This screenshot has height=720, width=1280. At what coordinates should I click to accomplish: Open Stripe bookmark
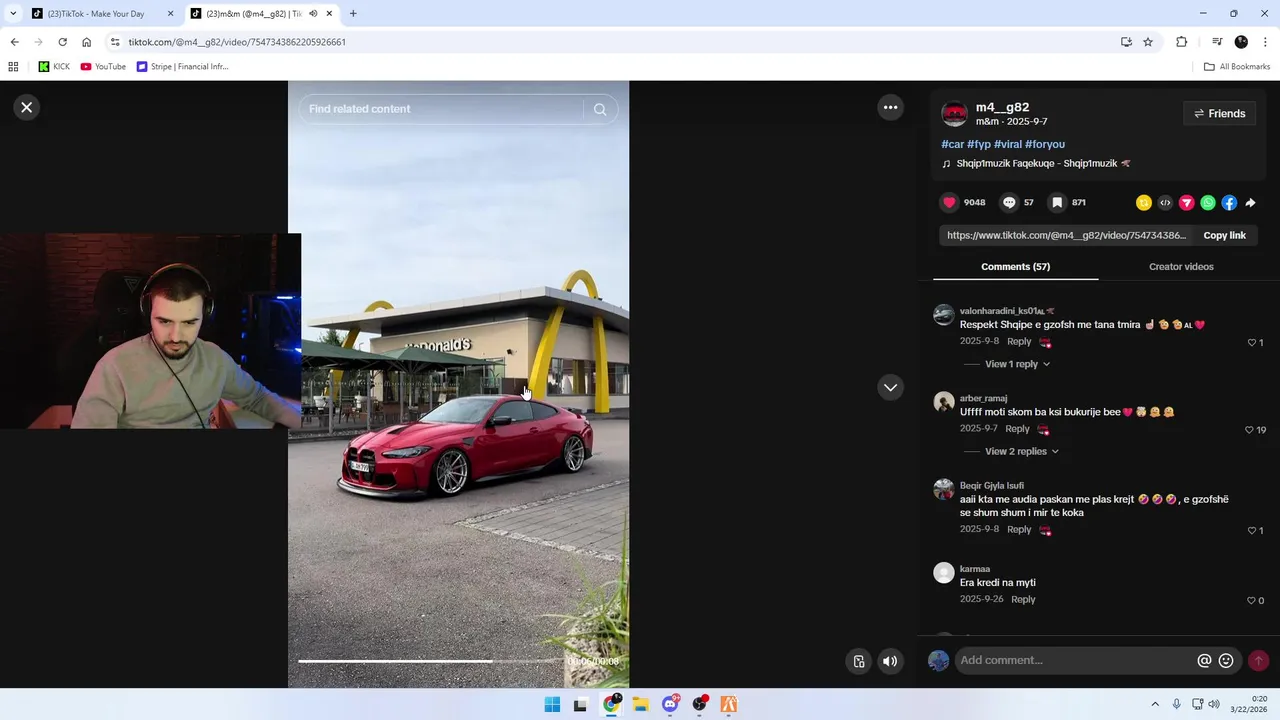(183, 67)
